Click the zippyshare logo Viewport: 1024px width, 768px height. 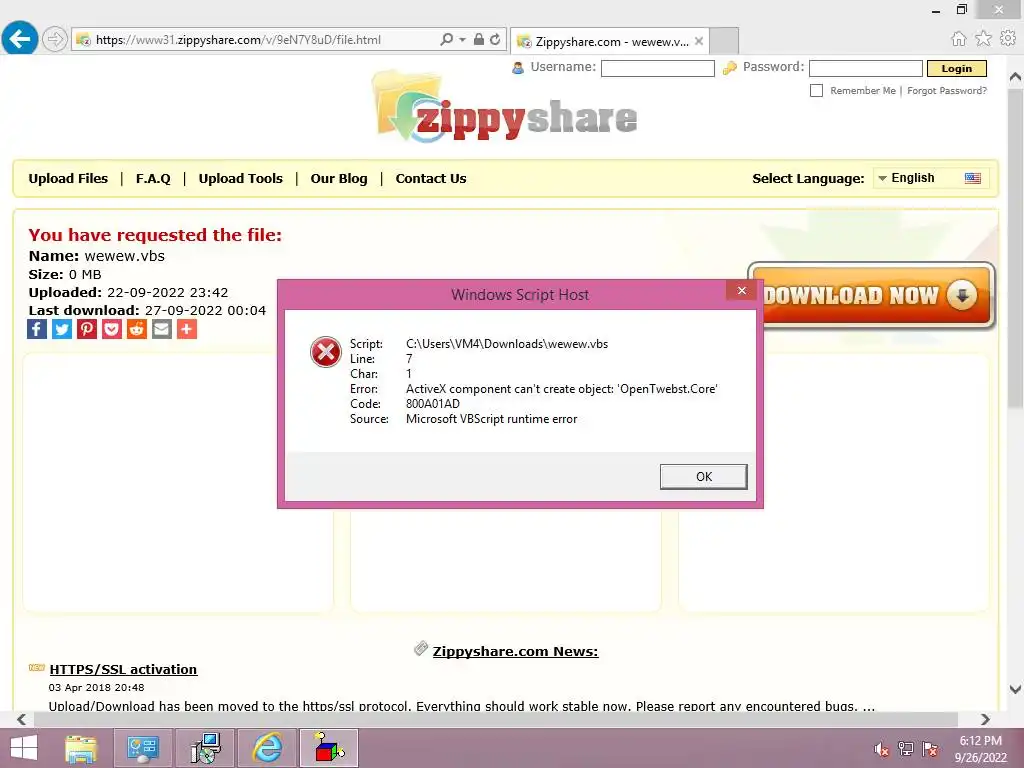(504, 108)
